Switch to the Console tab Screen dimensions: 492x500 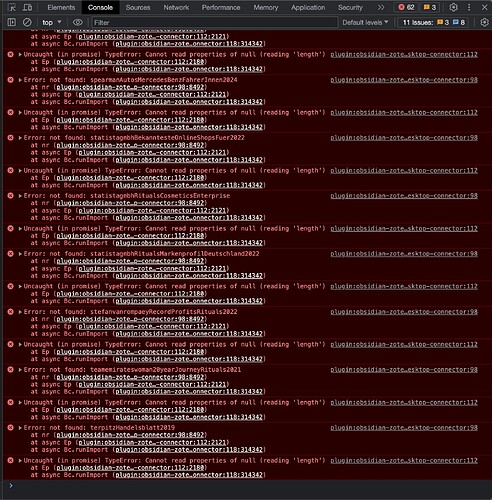click(x=100, y=7)
